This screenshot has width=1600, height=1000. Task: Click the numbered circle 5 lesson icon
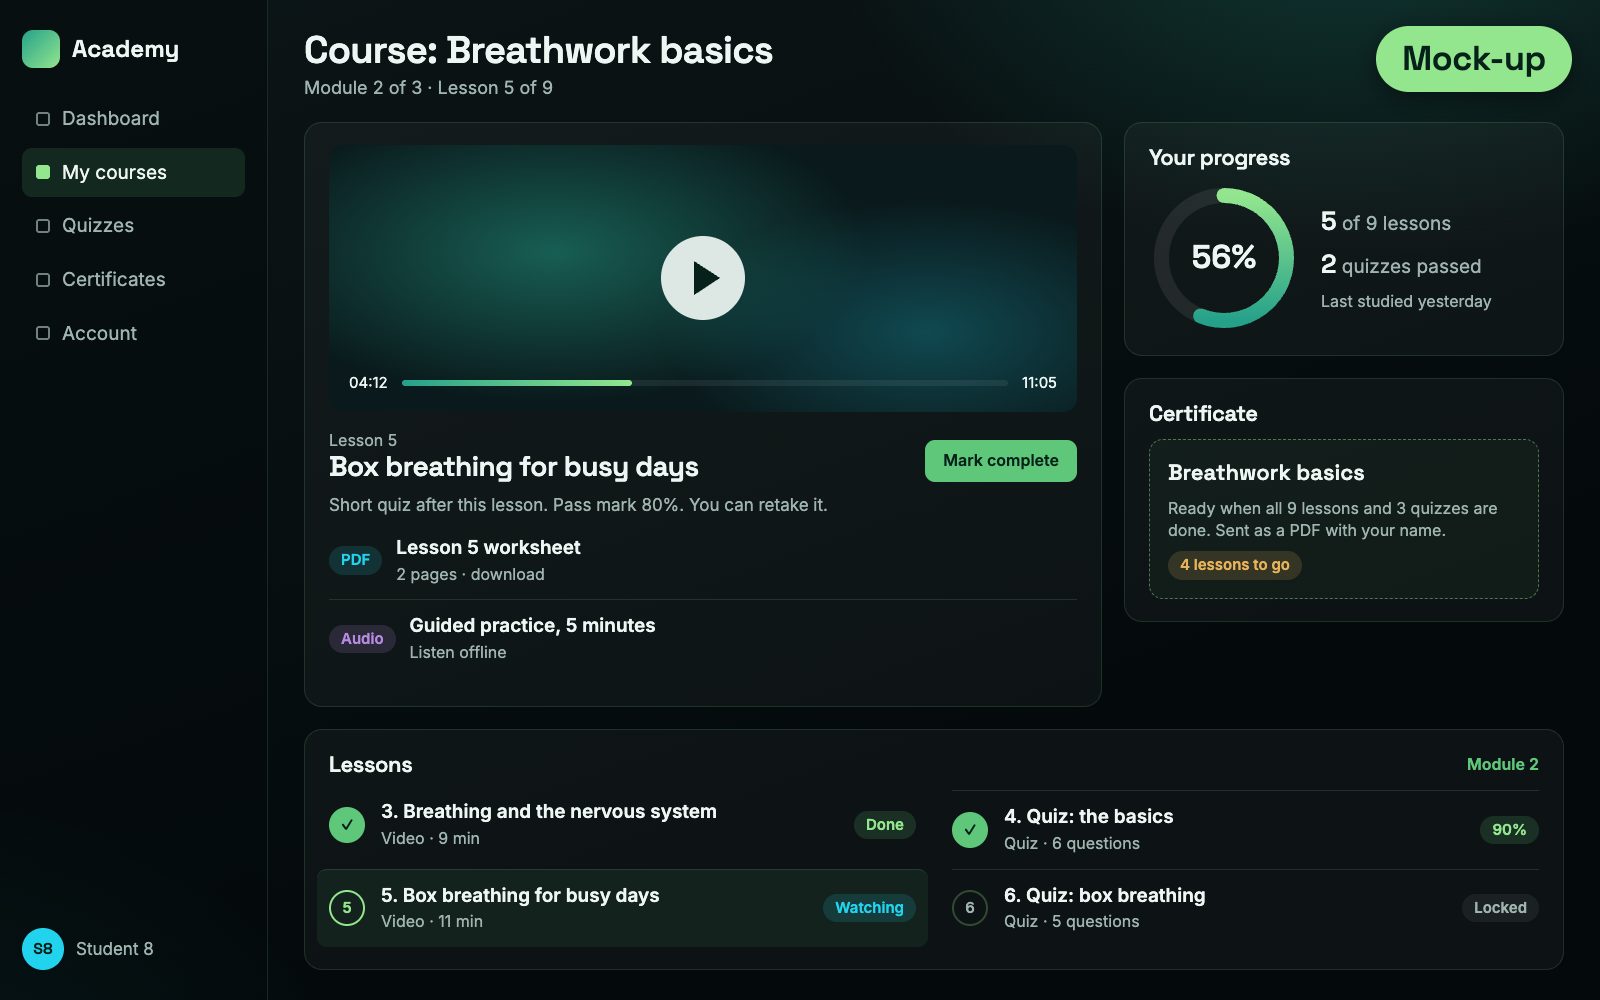(x=347, y=908)
